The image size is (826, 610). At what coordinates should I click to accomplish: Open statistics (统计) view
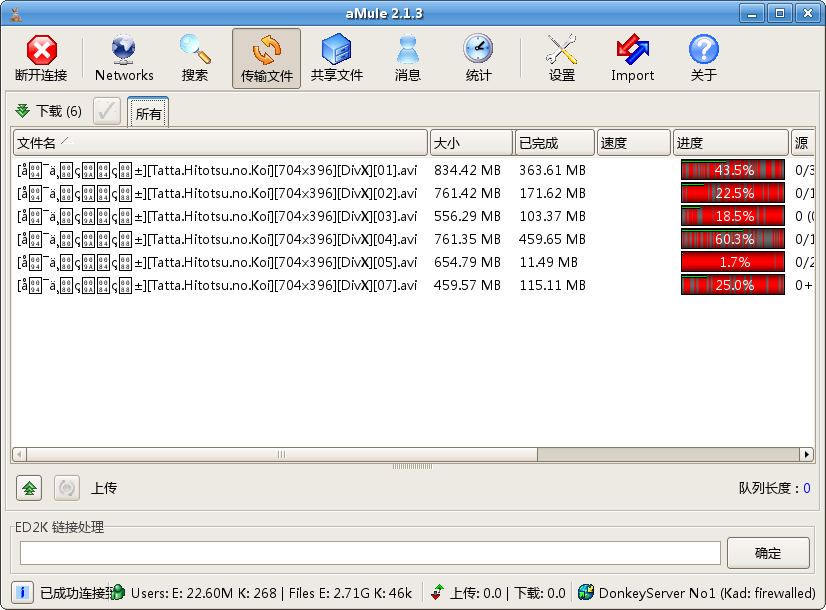click(x=478, y=58)
